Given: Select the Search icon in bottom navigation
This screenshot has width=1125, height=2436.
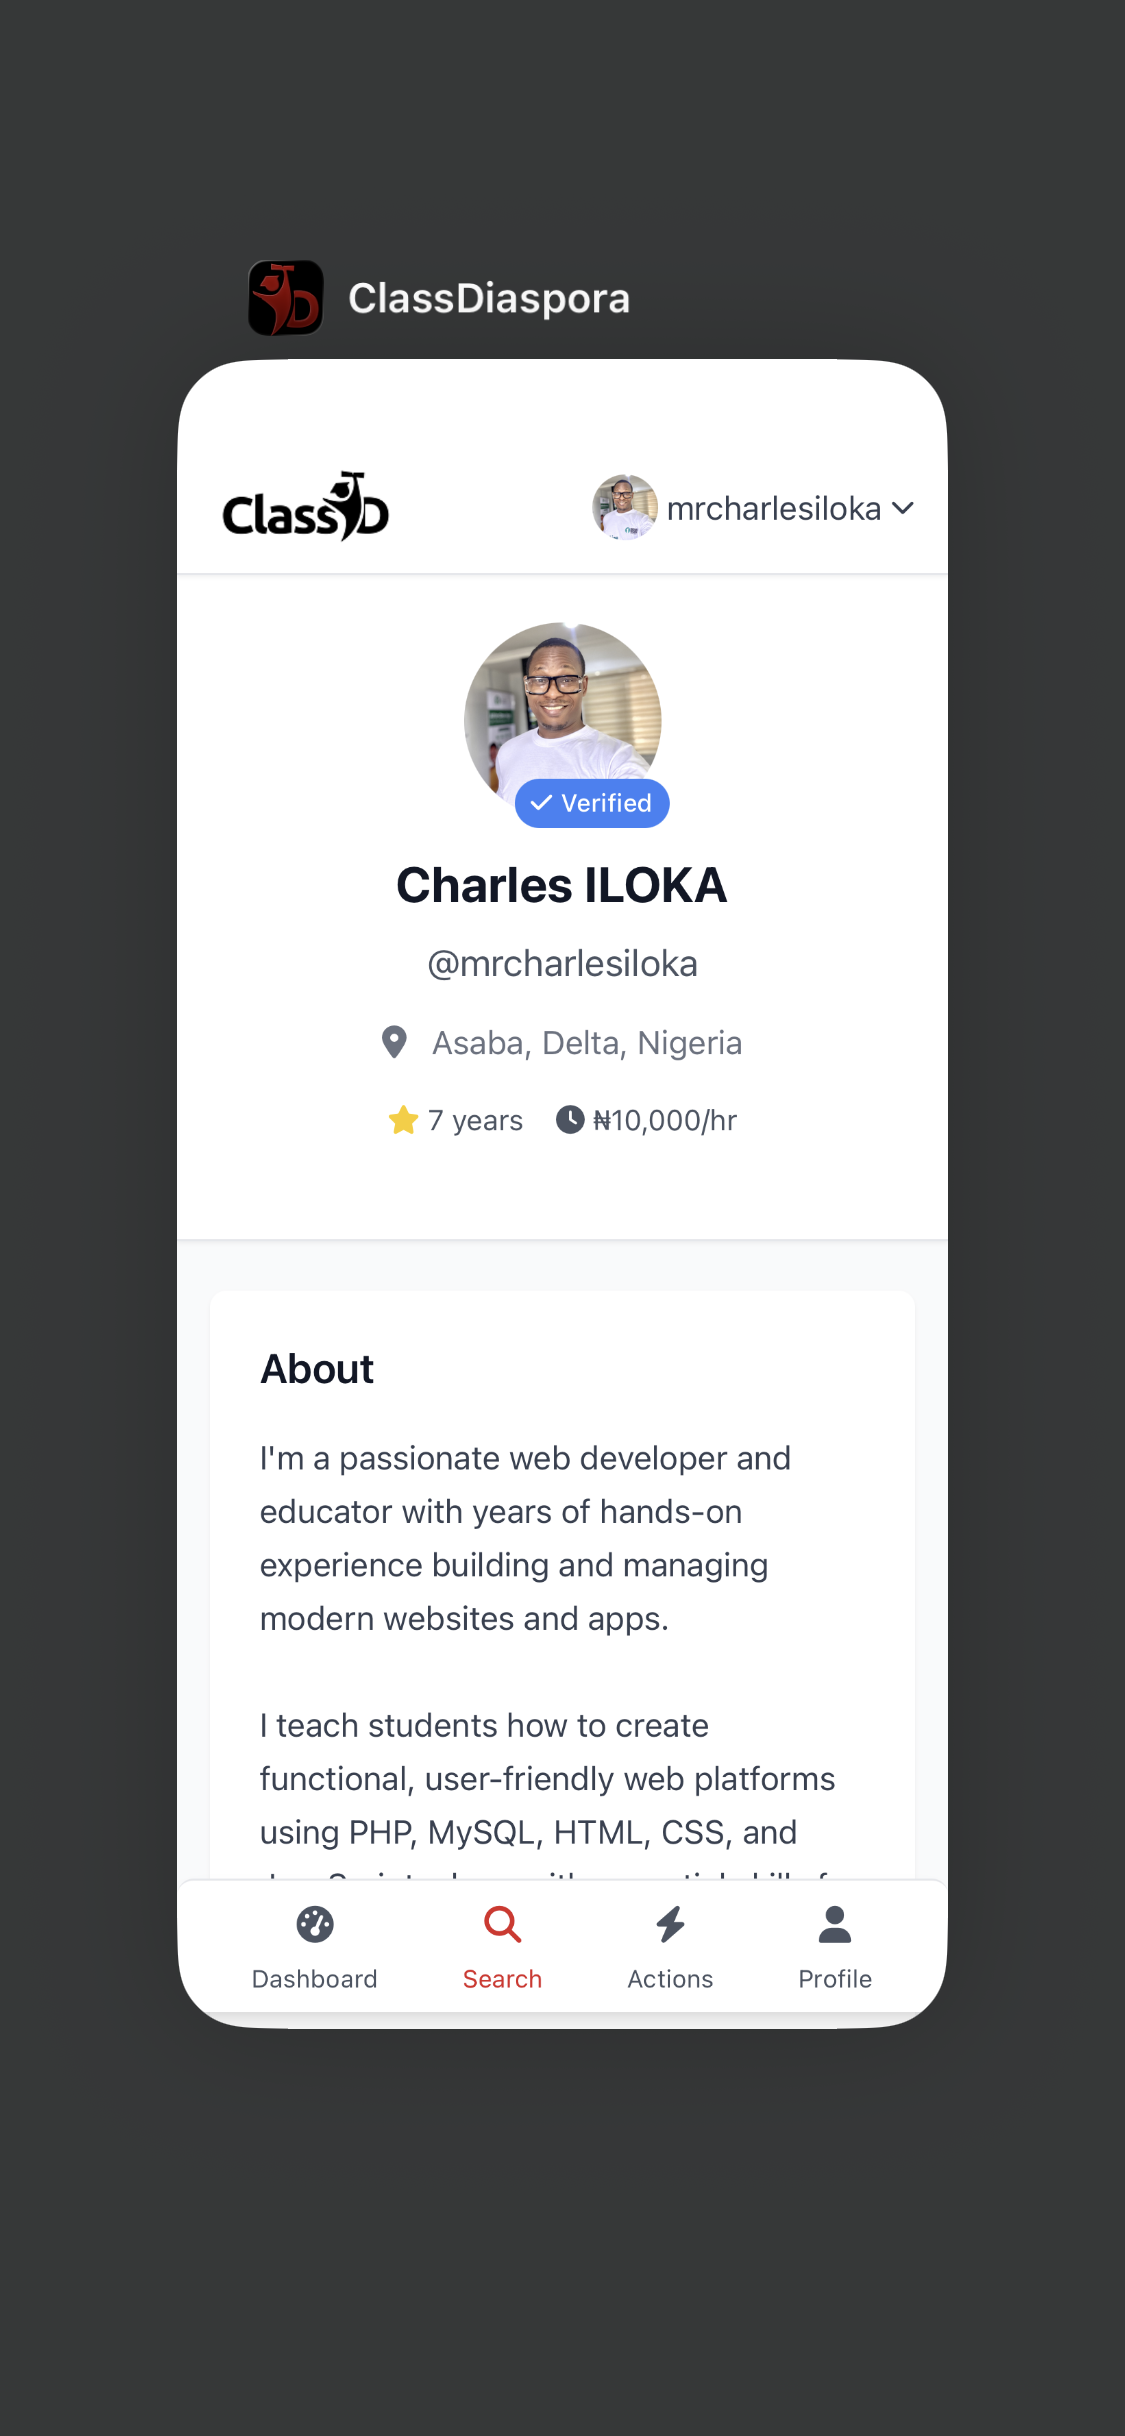Looking at the screenshot, I should [501, 1925].
